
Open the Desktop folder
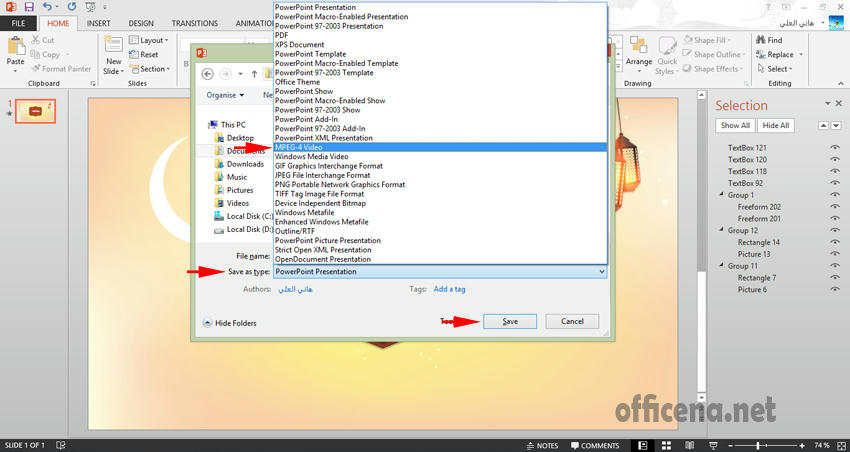tap(234, 138)
